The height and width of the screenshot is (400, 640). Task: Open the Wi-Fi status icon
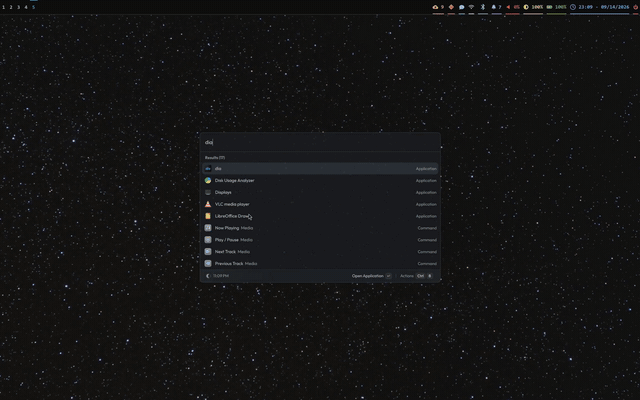(471, 7)
